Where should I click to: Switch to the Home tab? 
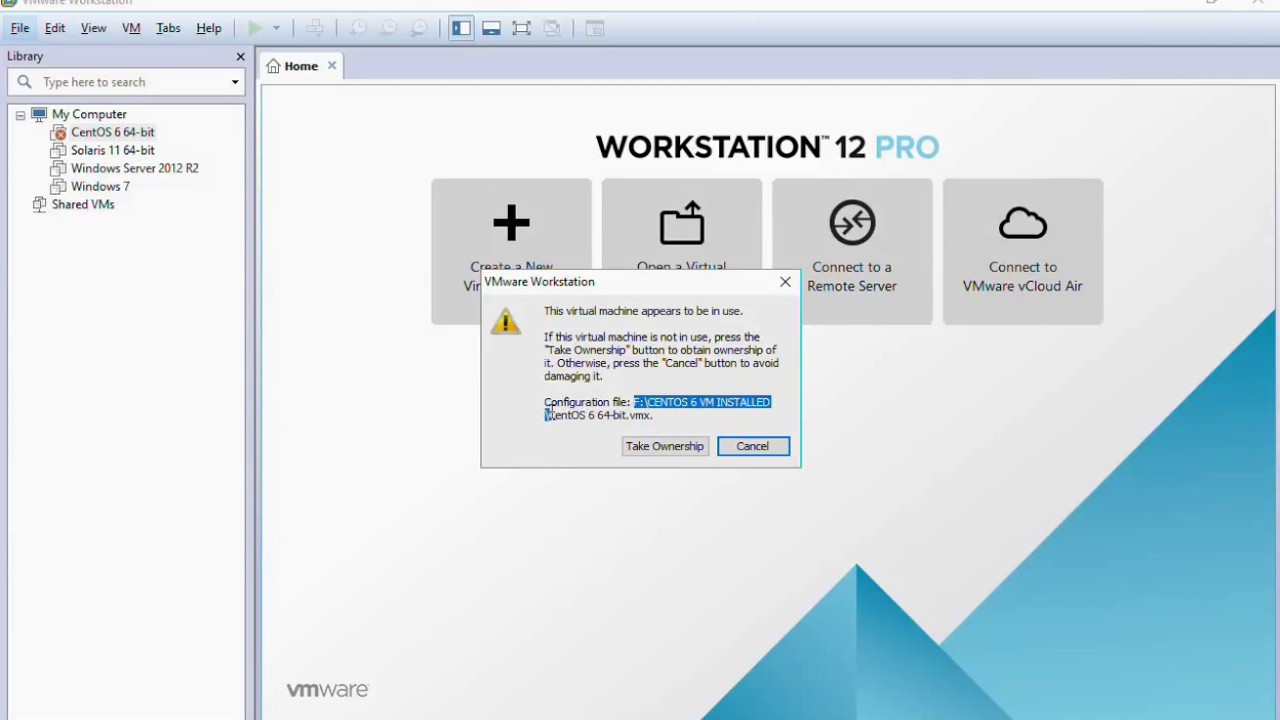(x=301, y=66)
